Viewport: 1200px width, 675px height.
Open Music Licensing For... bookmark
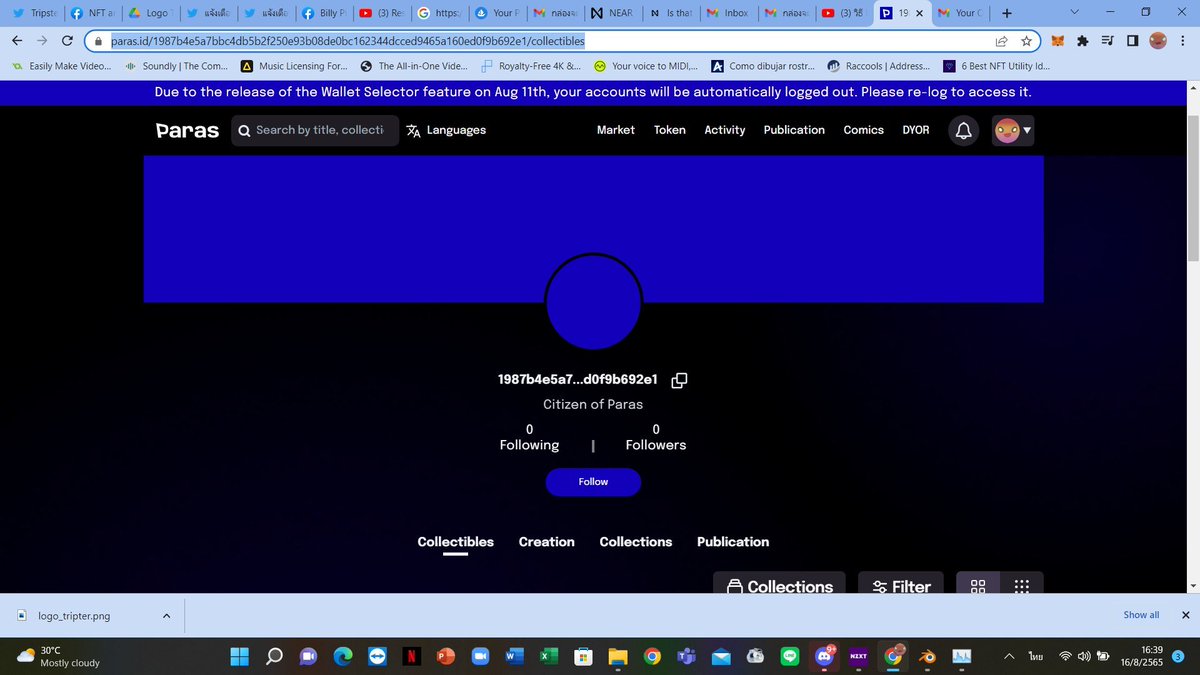[294, 66]
